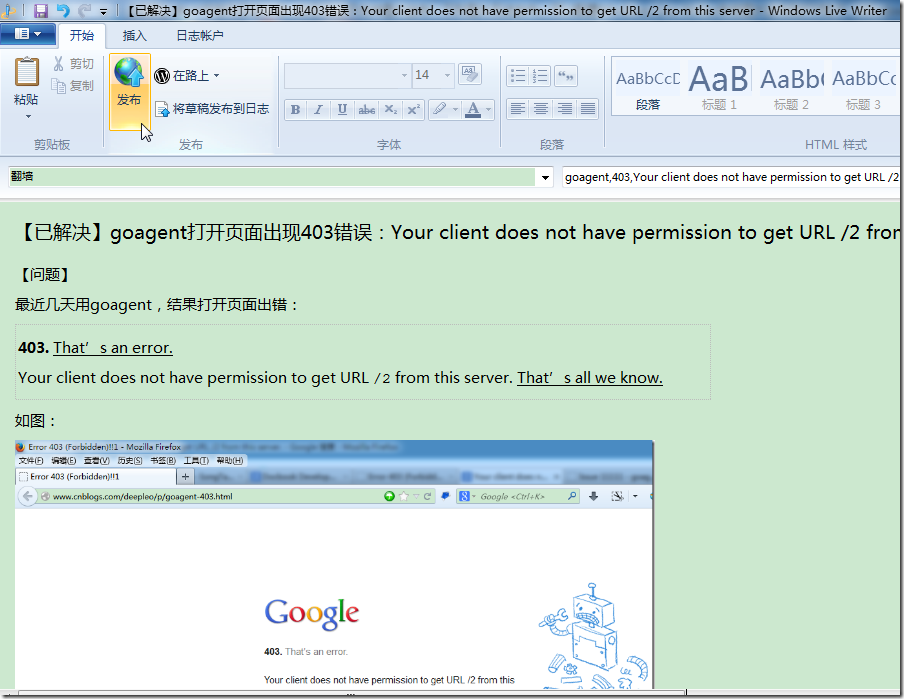Click the Undo arrow in title bar
Screen dimensions: 904x699
pyautogui.click(x=63, y=10)
